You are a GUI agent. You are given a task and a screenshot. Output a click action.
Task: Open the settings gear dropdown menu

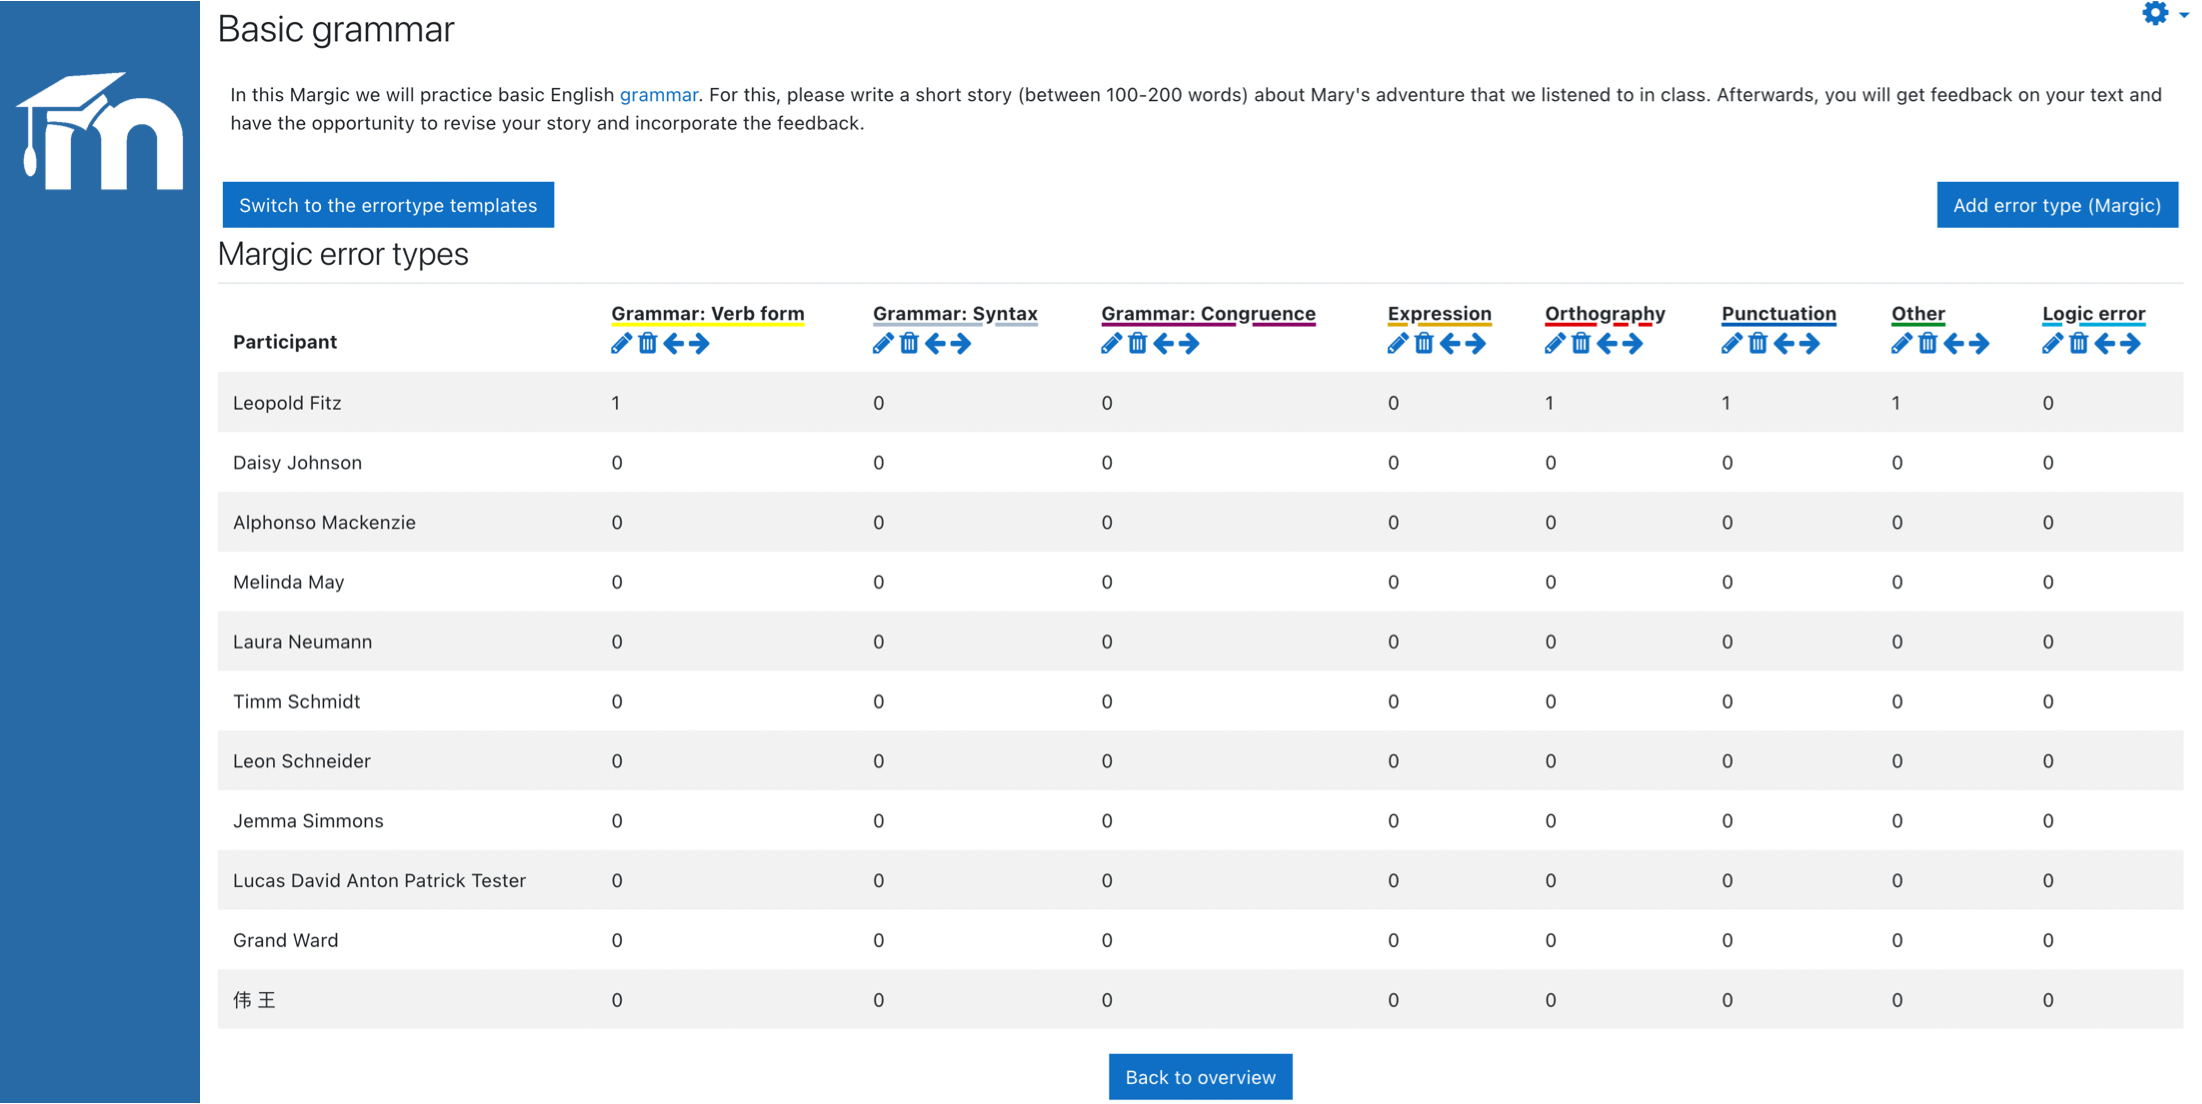pos(2162,14)
